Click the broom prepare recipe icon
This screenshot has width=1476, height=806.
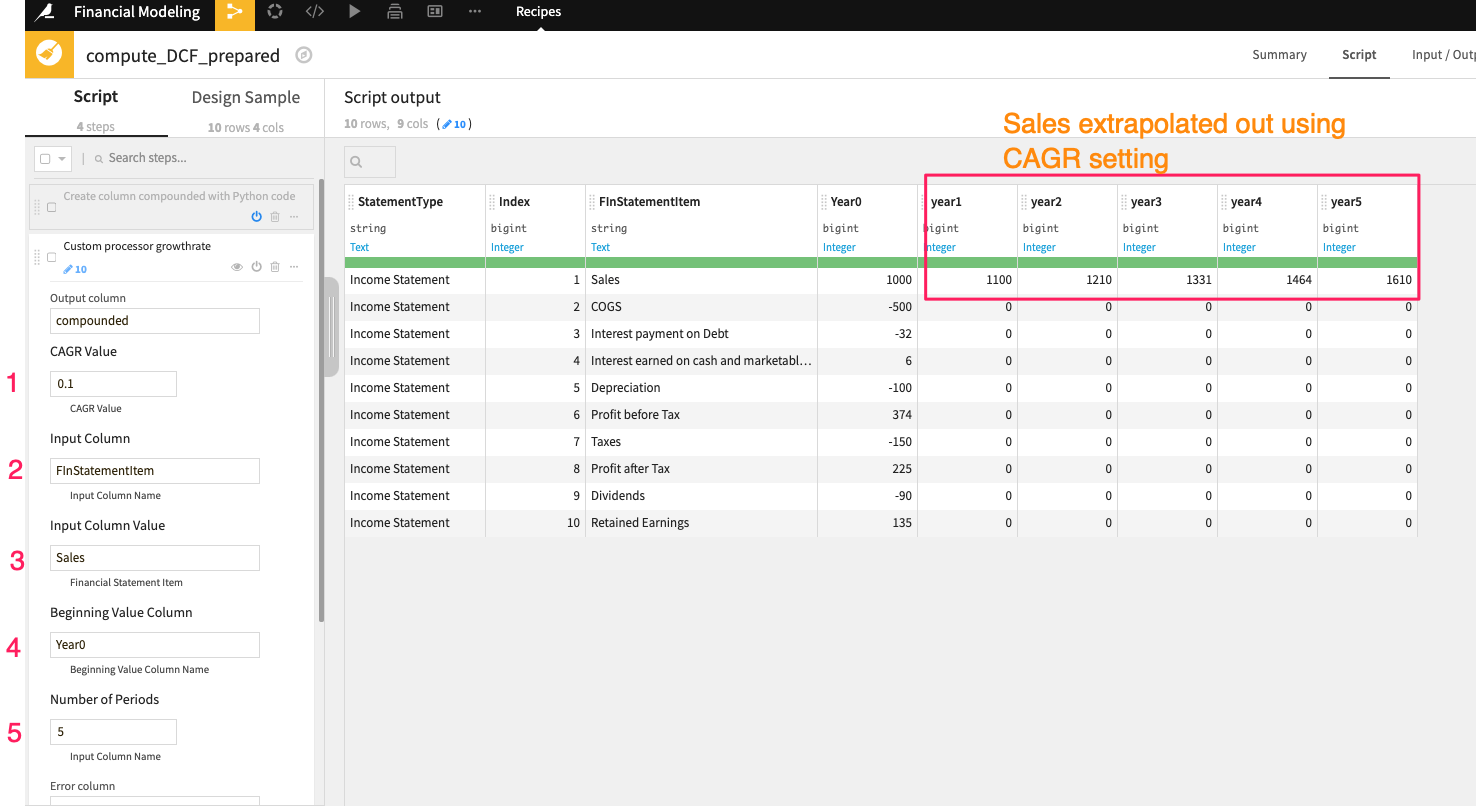pyautogui.click(x=49, y=54)
